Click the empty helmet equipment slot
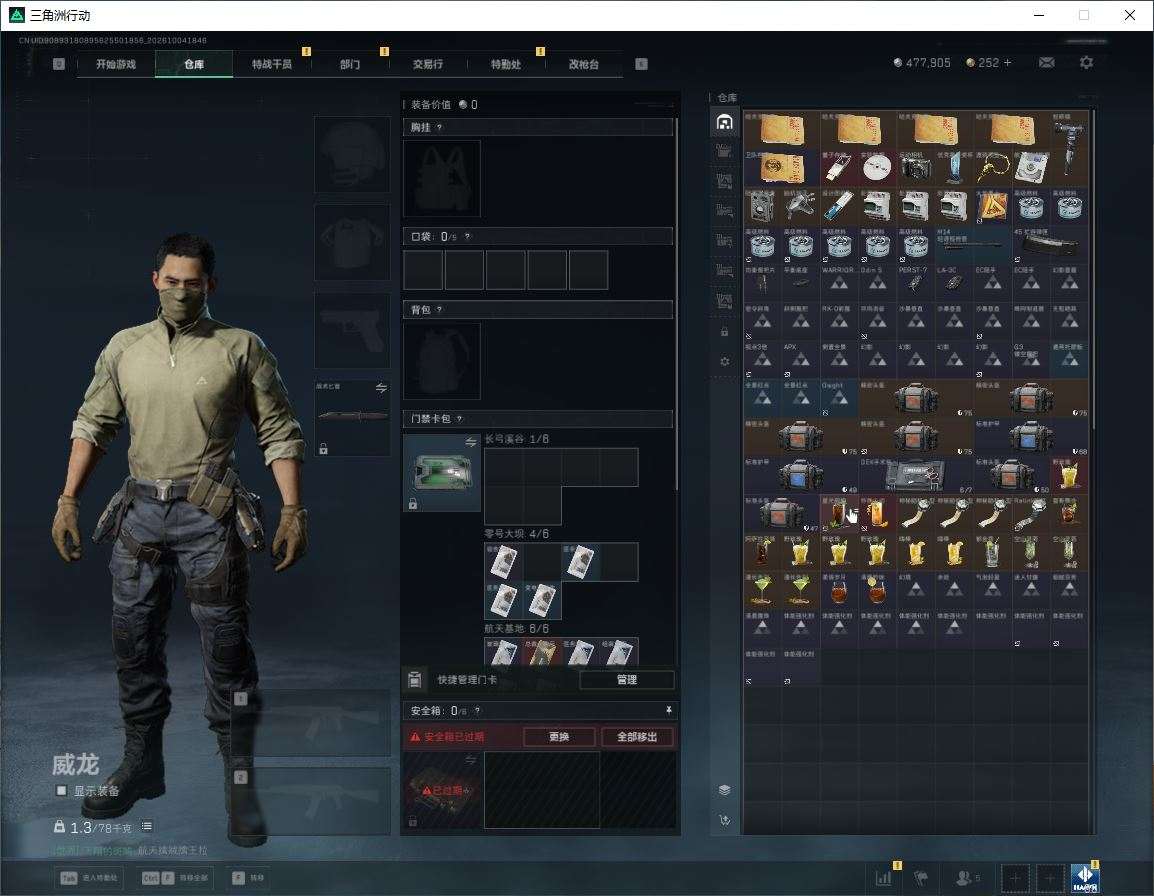 pos(353,154)
